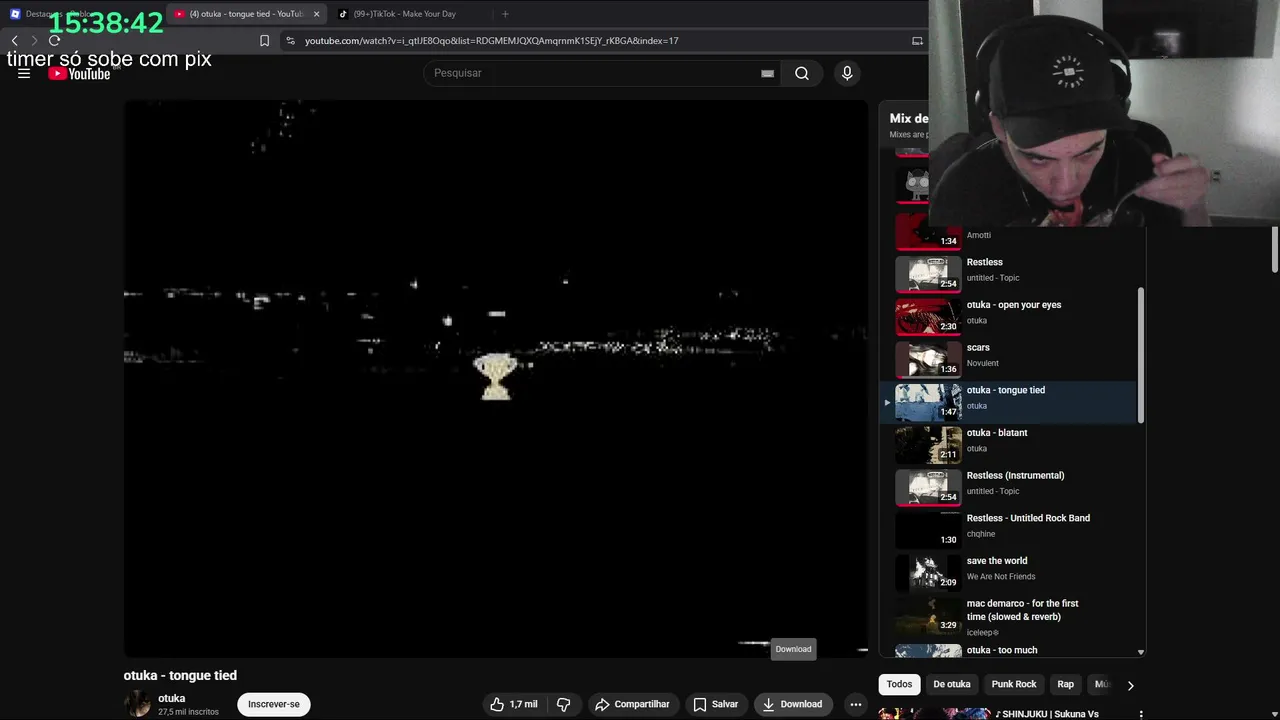Open the SHINJUKU | Sukuna Vs recommended video

pyautogui.click(x=1047, y=714)
